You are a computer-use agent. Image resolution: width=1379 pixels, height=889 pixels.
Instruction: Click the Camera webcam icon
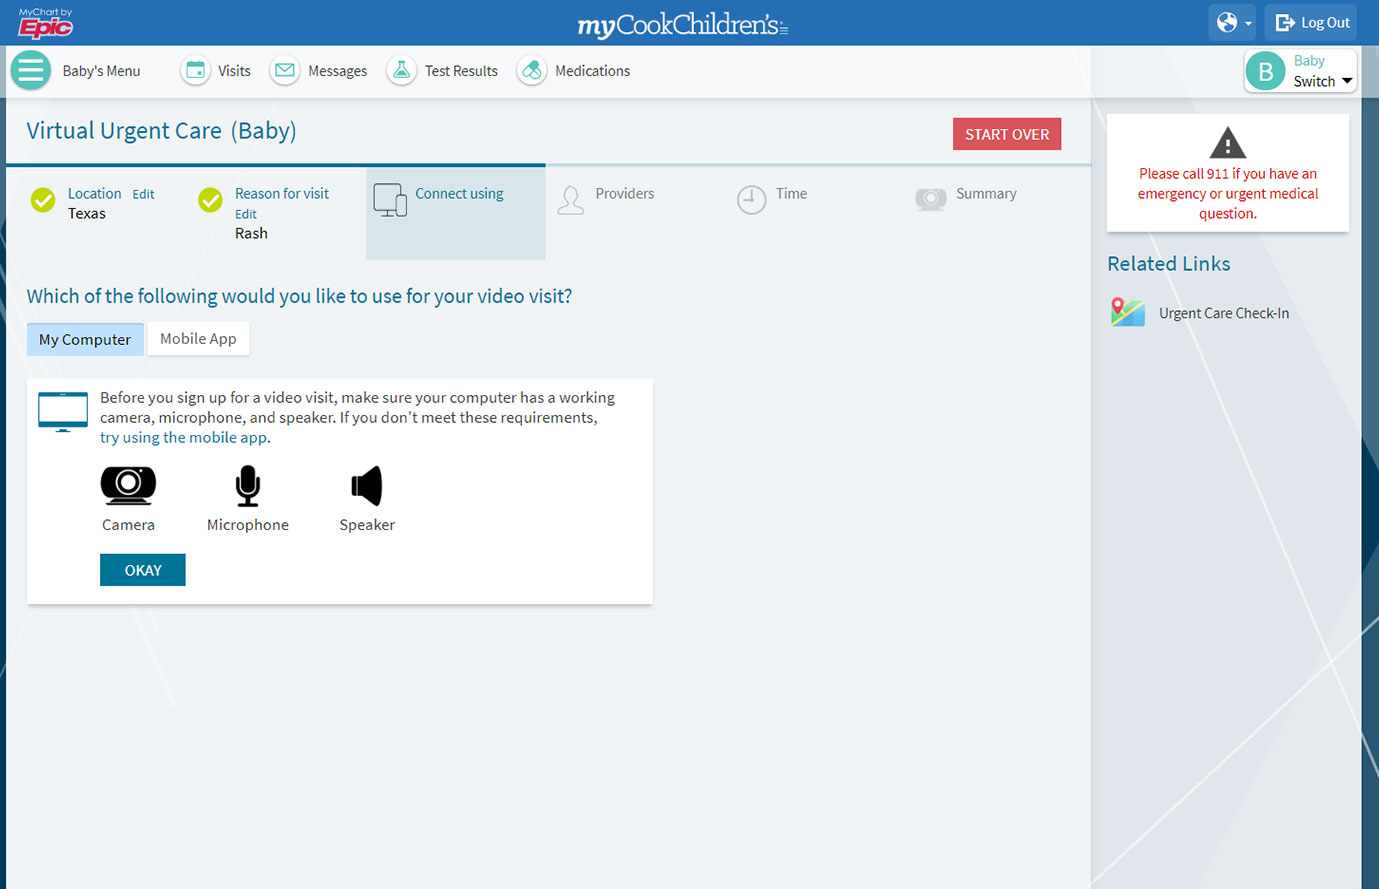tap(128, 485)
